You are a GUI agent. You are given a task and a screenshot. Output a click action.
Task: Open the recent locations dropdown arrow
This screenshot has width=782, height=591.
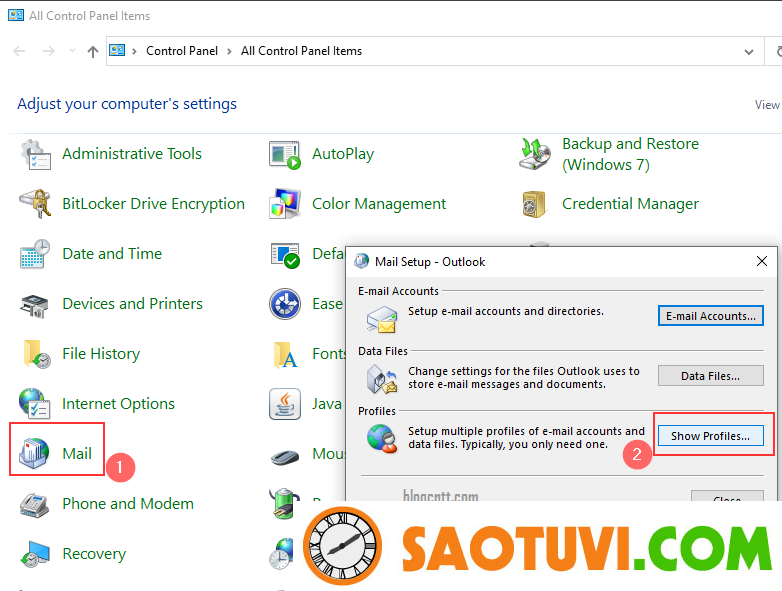(x=73, y=51)
